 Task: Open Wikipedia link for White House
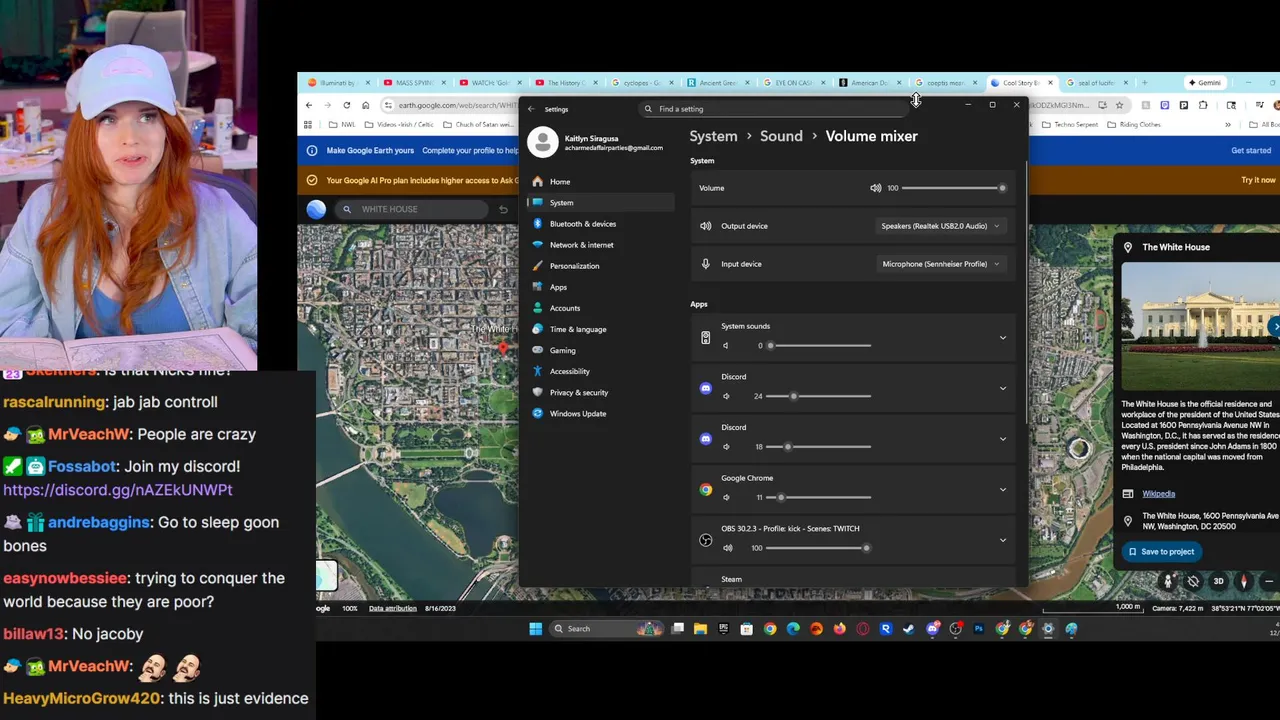(x=1158, y=494)
